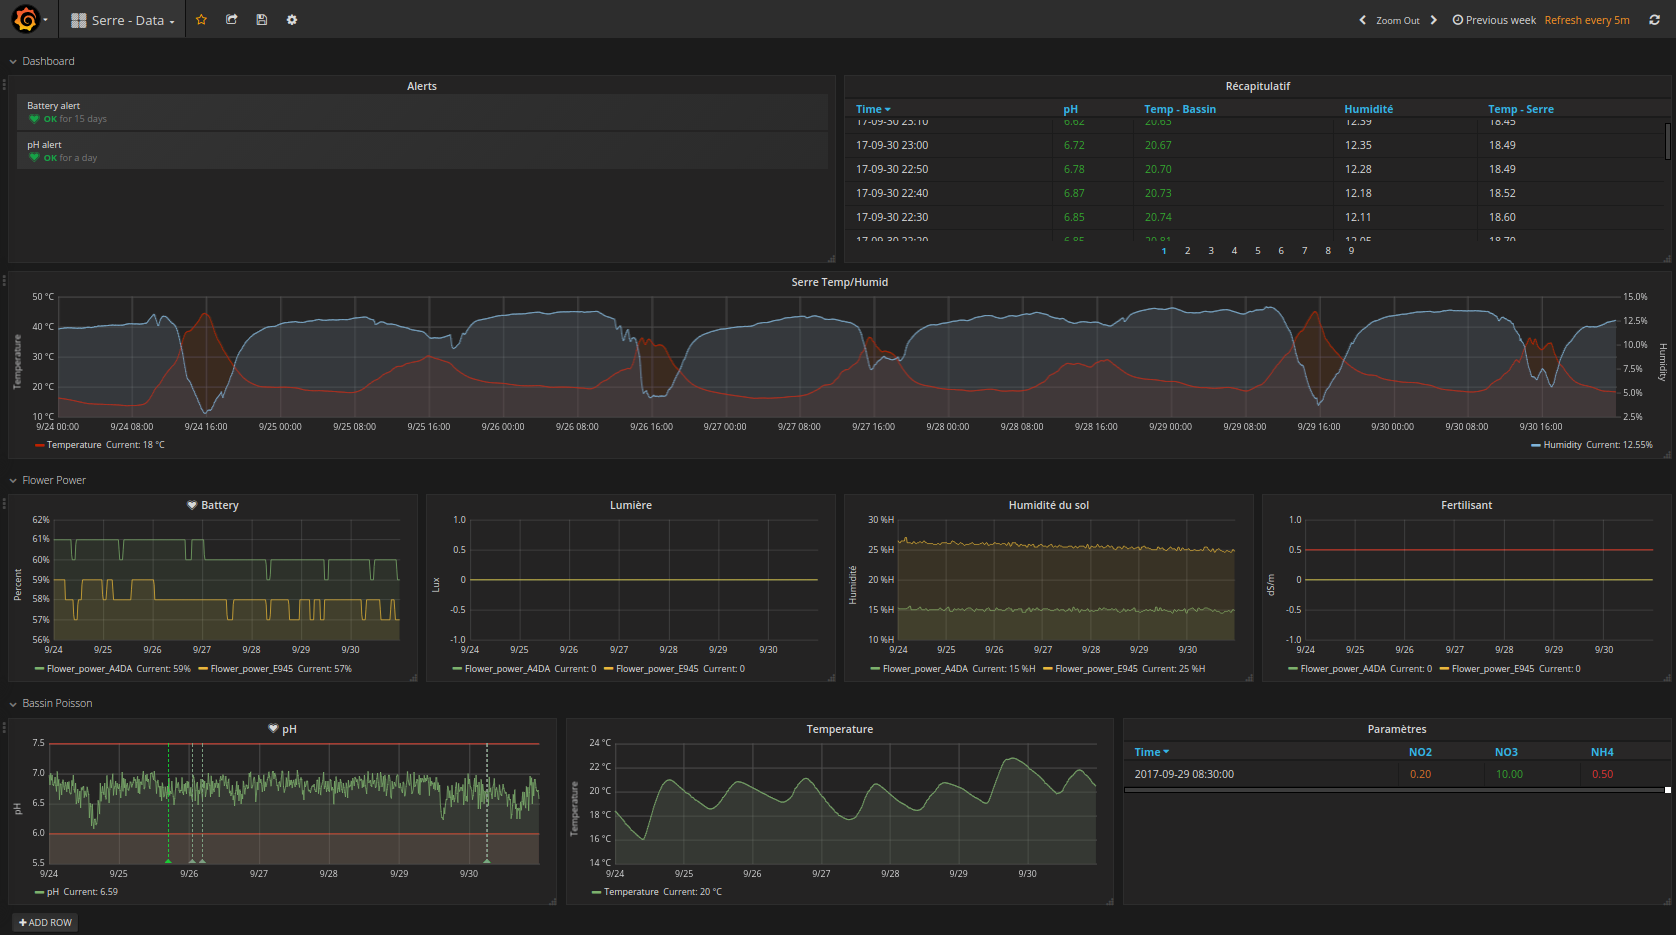The image size is (1676, 935).
Task: Click the refresh dashboard icon
Action: [x=1655, y=20]
